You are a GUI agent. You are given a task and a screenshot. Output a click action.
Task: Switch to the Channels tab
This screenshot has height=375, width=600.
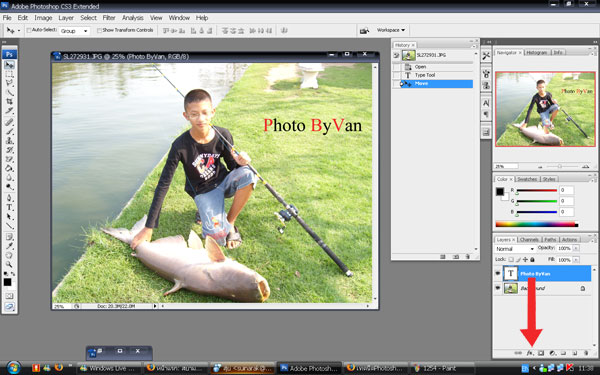coord(529,240)
